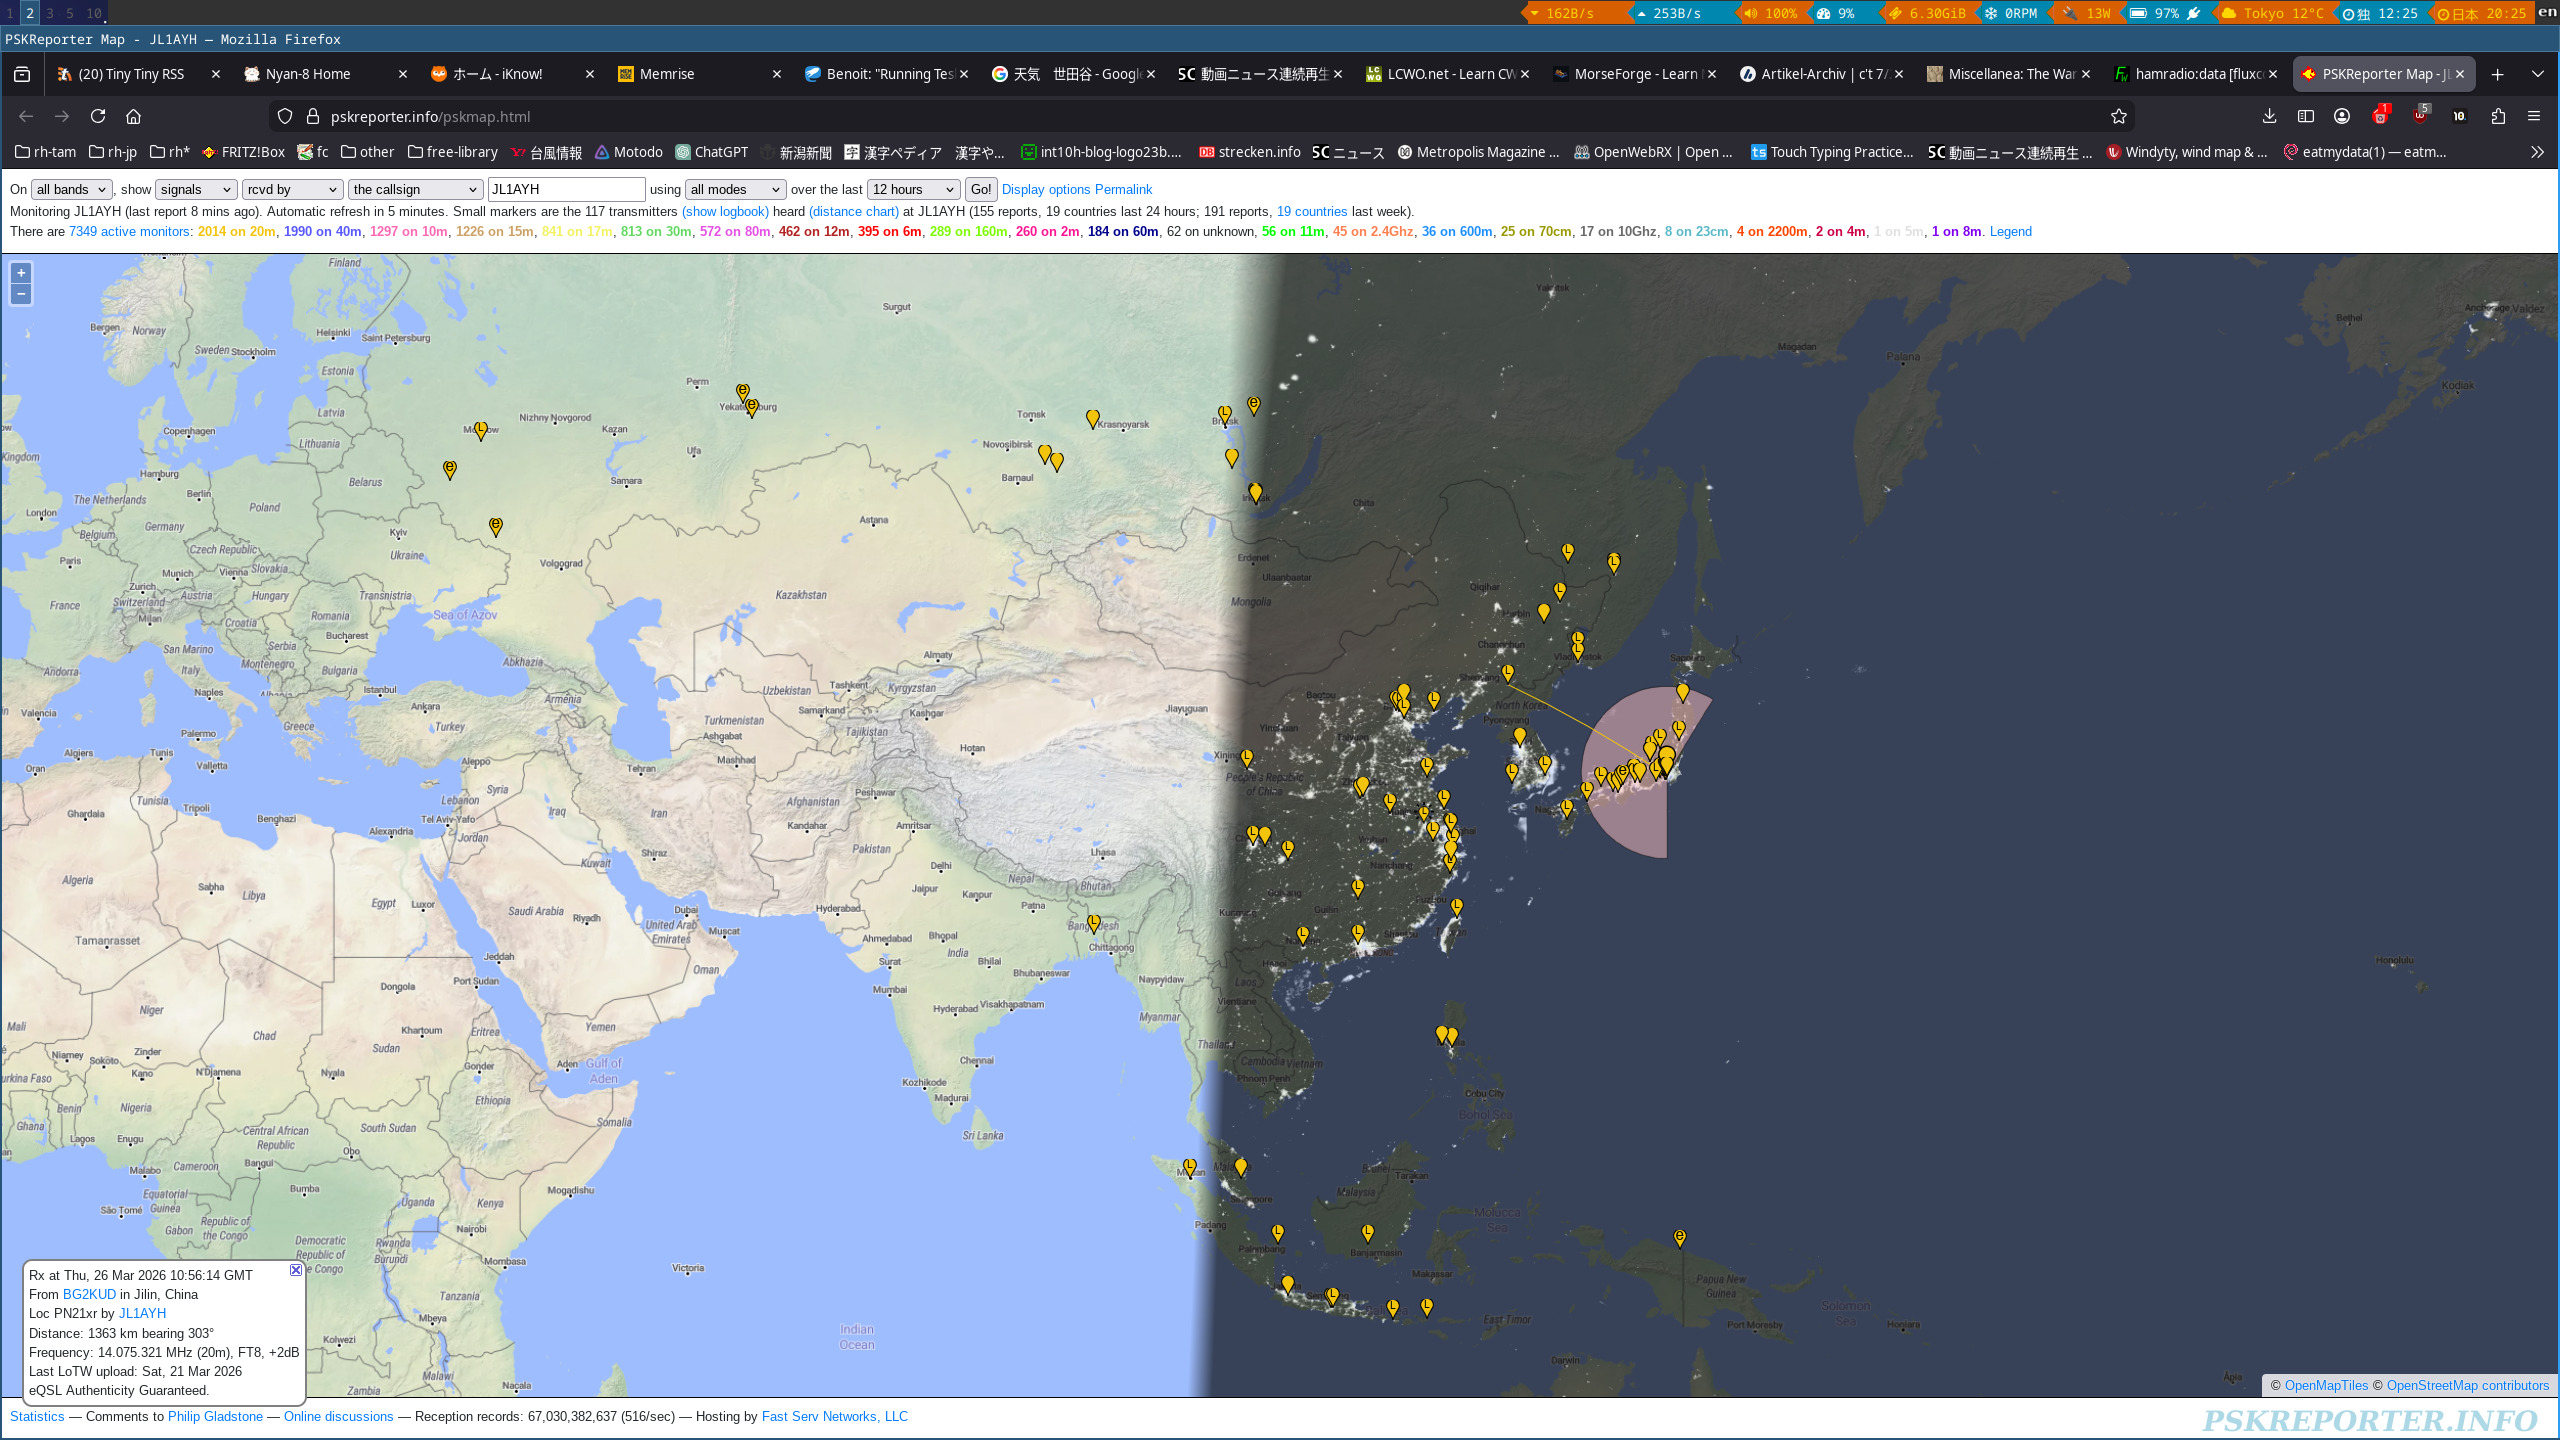
Task: Click the callsign input field JL1AYH
Action: 566,189
